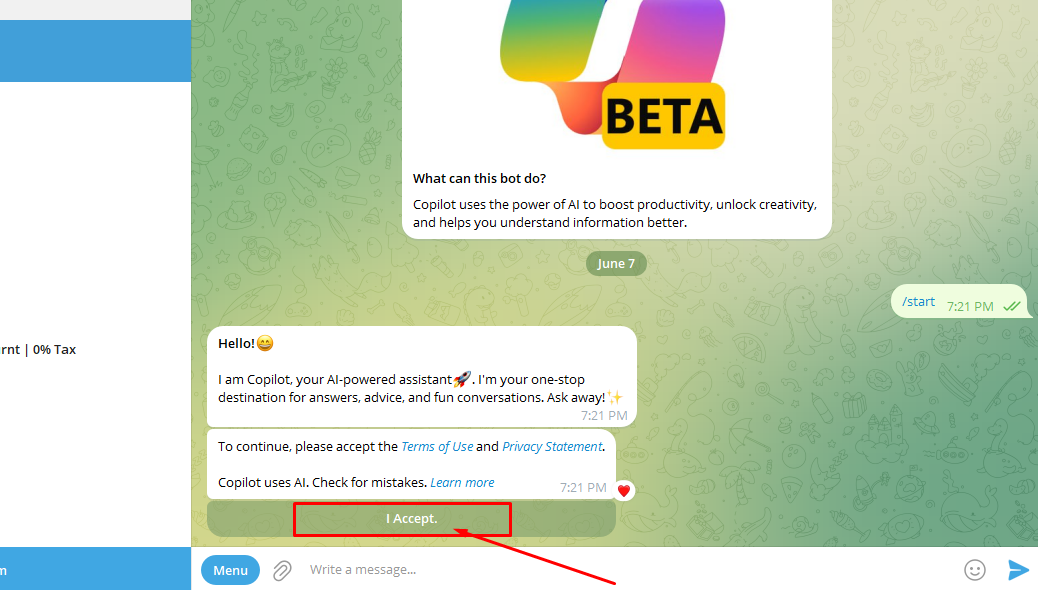Open the emoji picker smiley icon
This screenshot has height=590, width=1038.
[974, 570]
